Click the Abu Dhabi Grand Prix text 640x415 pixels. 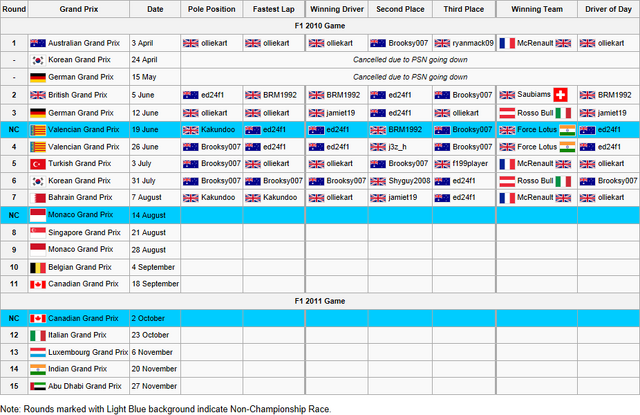pyautogui.click(x=85, y=386)
